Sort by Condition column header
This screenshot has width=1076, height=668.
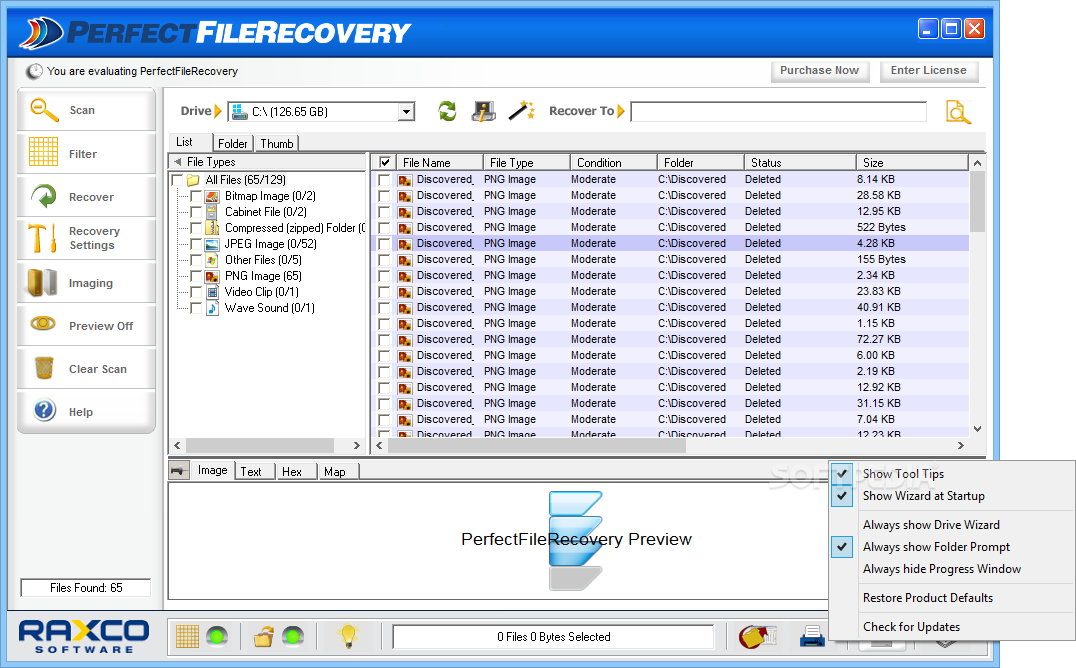pyautogui.click(x=613, y=163)
